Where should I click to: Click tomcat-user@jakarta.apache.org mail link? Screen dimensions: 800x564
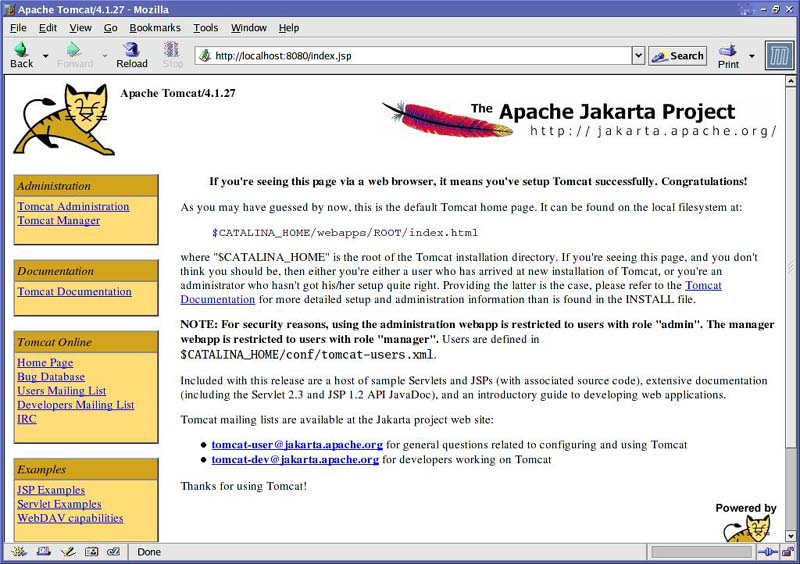(297, 445)
